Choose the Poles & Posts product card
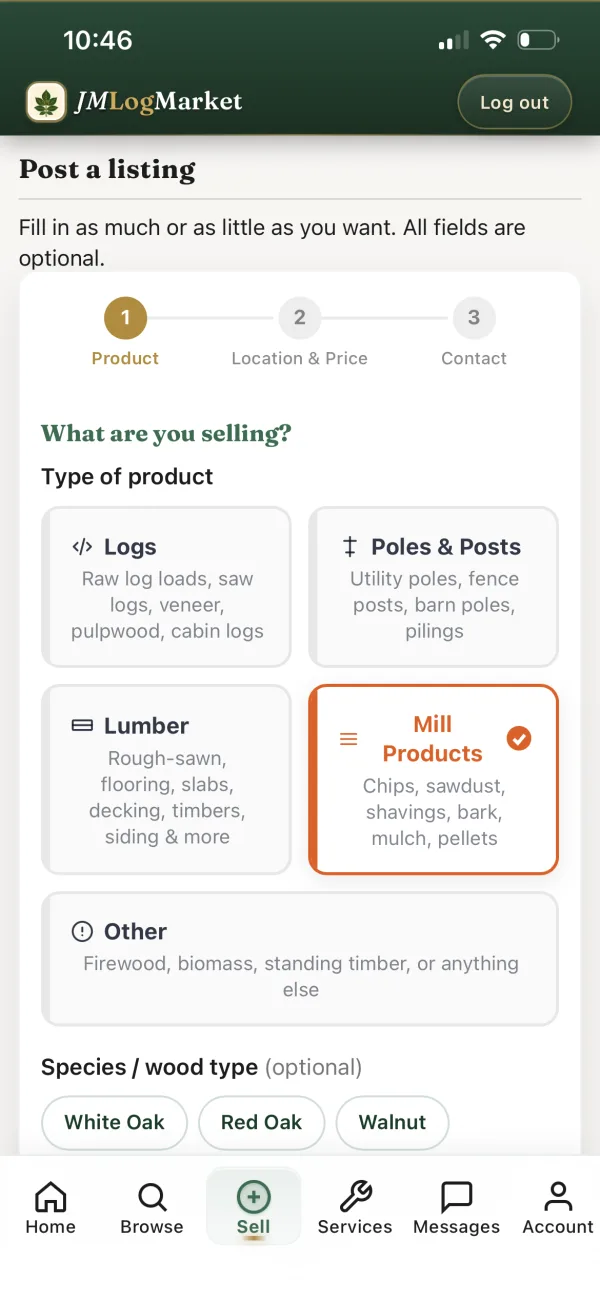 point(434,587)
